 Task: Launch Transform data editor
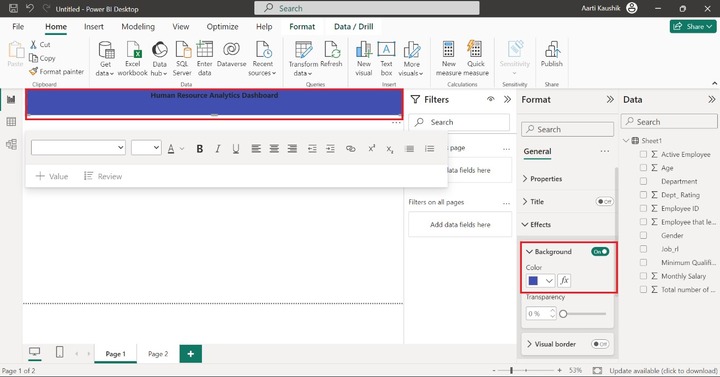click(303, 58)
